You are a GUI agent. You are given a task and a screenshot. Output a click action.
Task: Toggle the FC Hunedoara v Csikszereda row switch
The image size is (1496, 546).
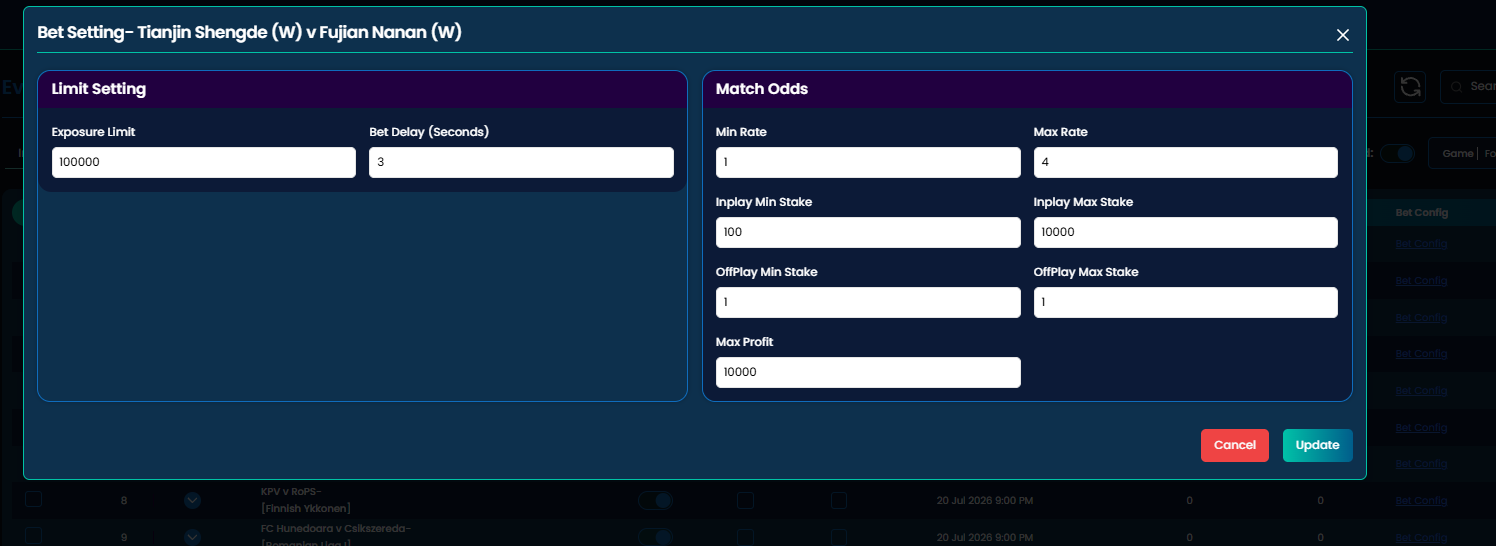tap(656, 537)
